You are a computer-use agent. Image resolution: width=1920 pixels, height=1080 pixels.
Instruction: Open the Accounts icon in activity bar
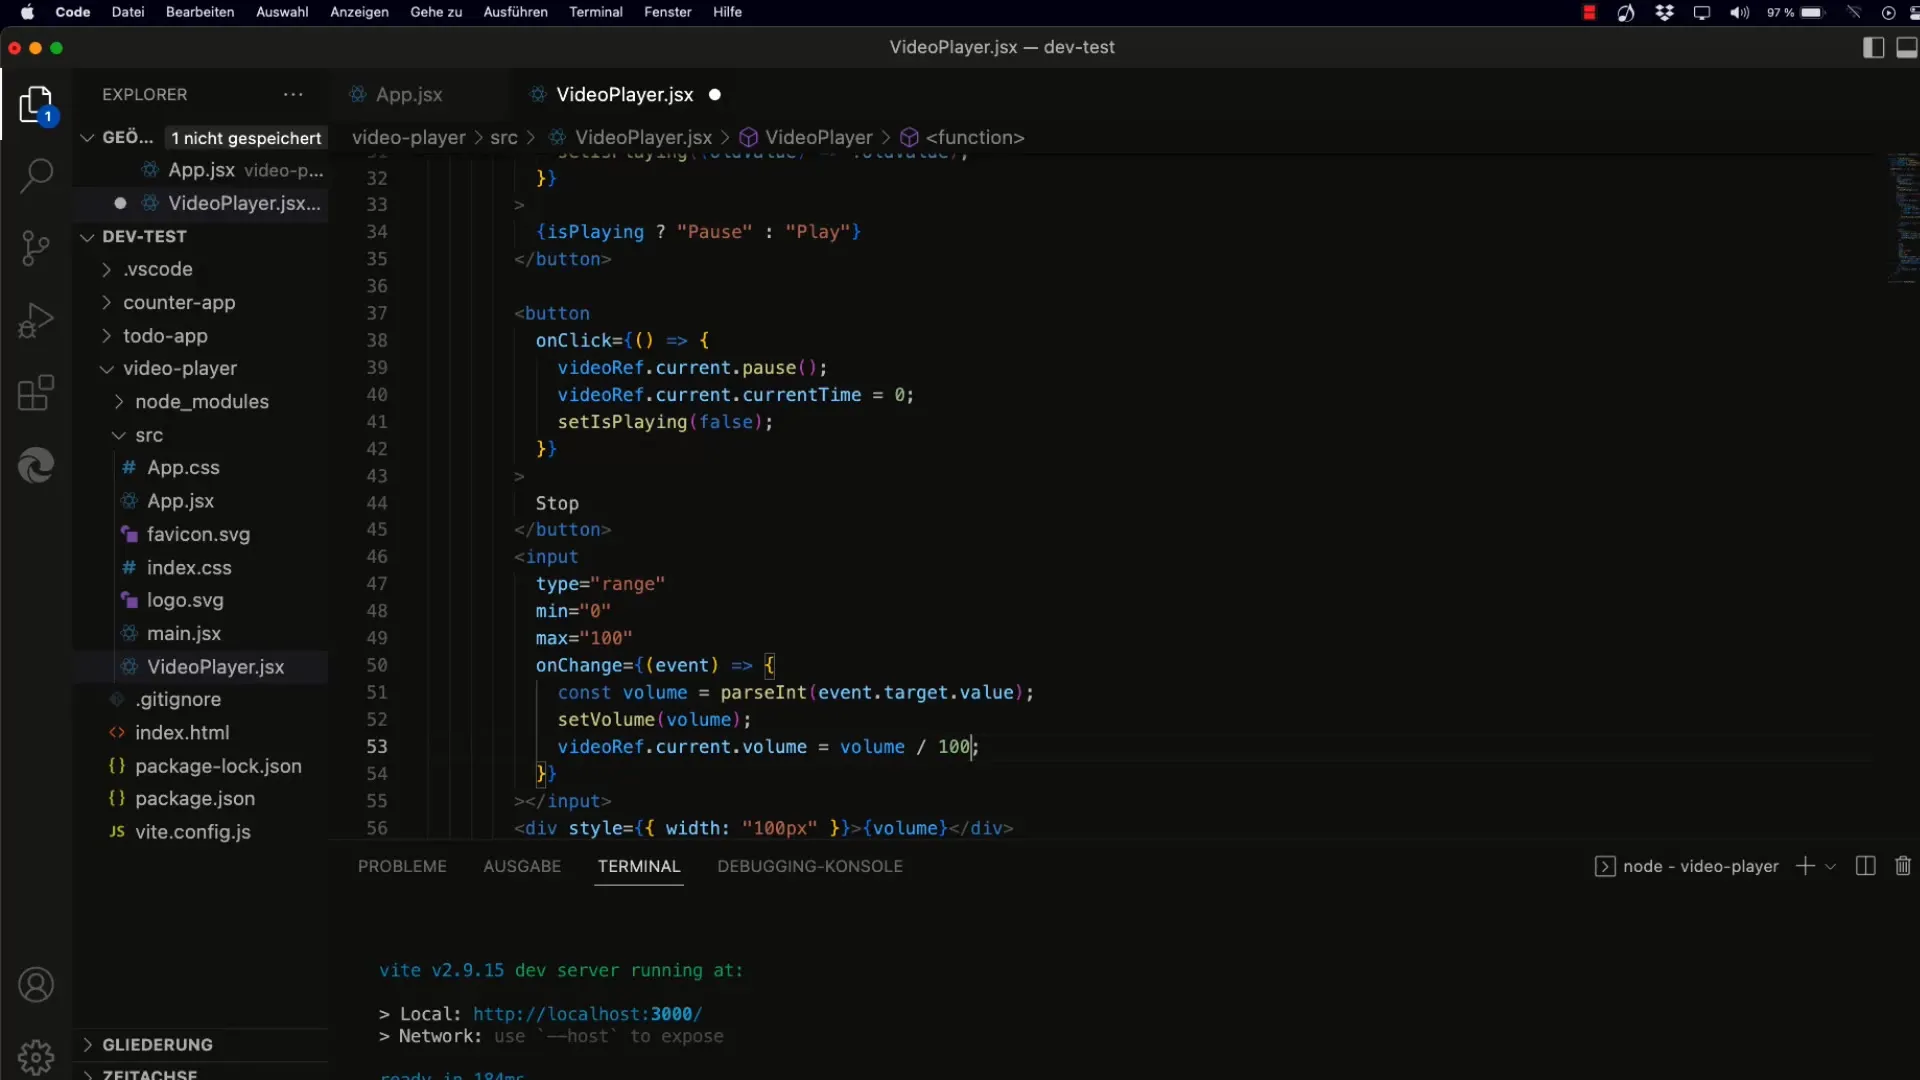tap(36, 985)
